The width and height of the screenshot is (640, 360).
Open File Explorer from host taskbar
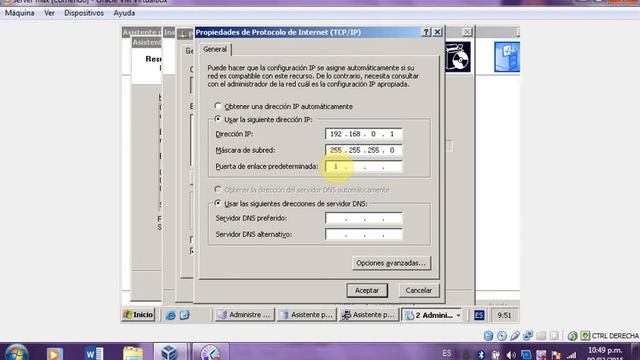pos(133,353)
